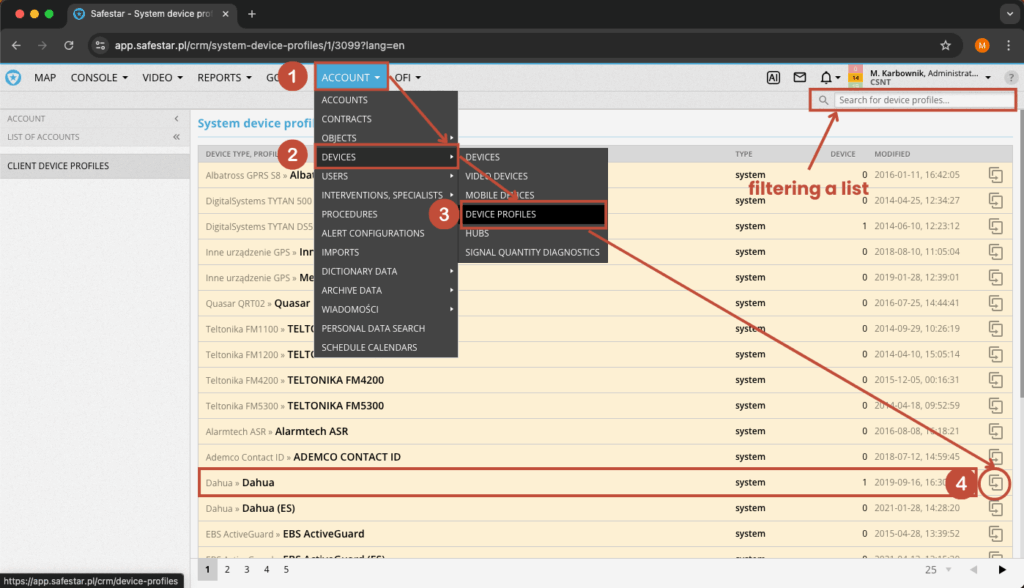Select SCHEDULE CALENDARS menu entry
The image size is (1024, 588).
click(x=386, y=348)
